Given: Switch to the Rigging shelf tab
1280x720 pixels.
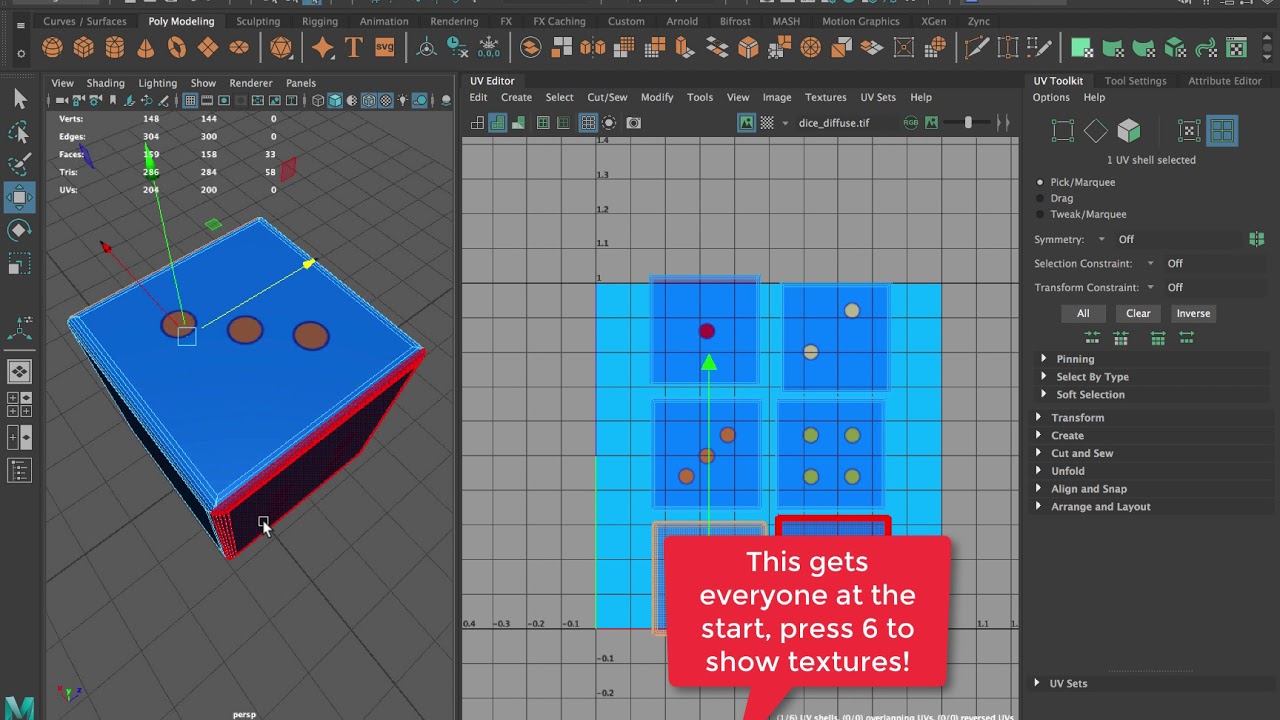Looking at the screenshot, I should click(320, 21).
